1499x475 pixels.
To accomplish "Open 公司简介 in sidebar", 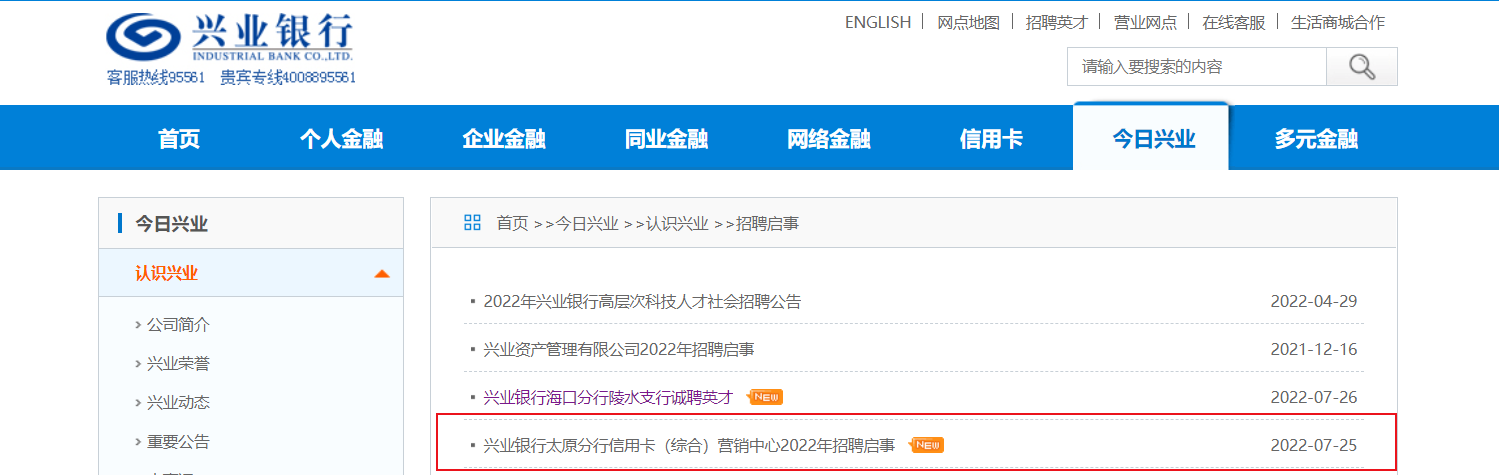I will click(178, 325).
